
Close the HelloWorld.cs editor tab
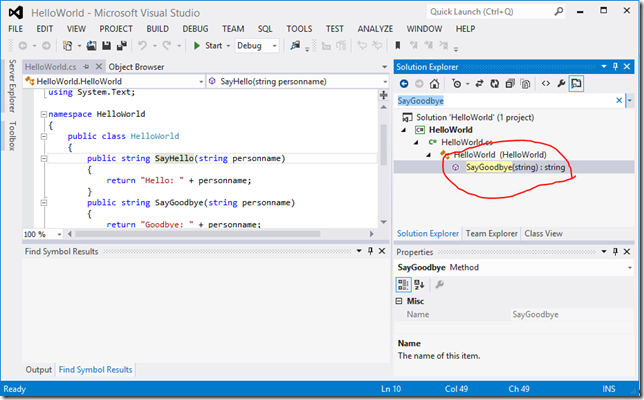point(99,66)
